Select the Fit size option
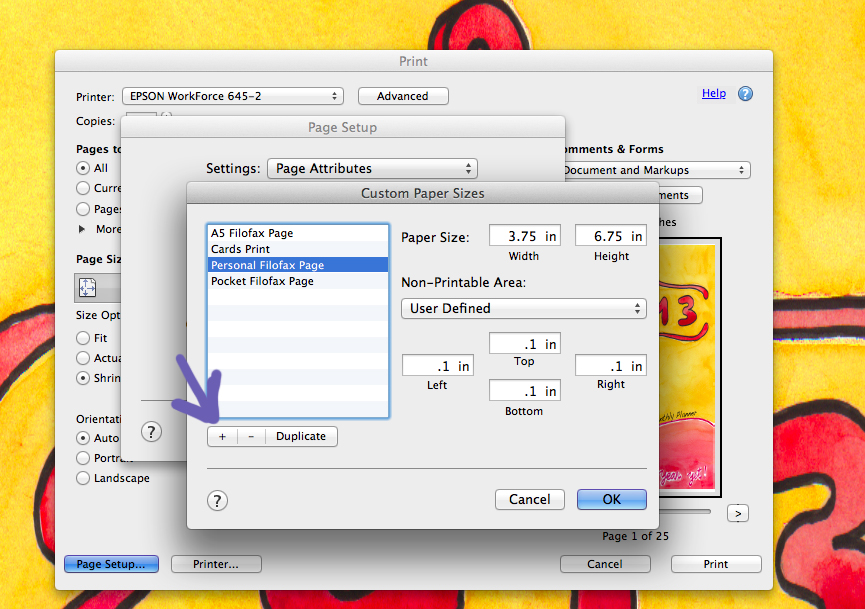Image resolution: width=865 pixels, height=609 pixels. (83, 338)
